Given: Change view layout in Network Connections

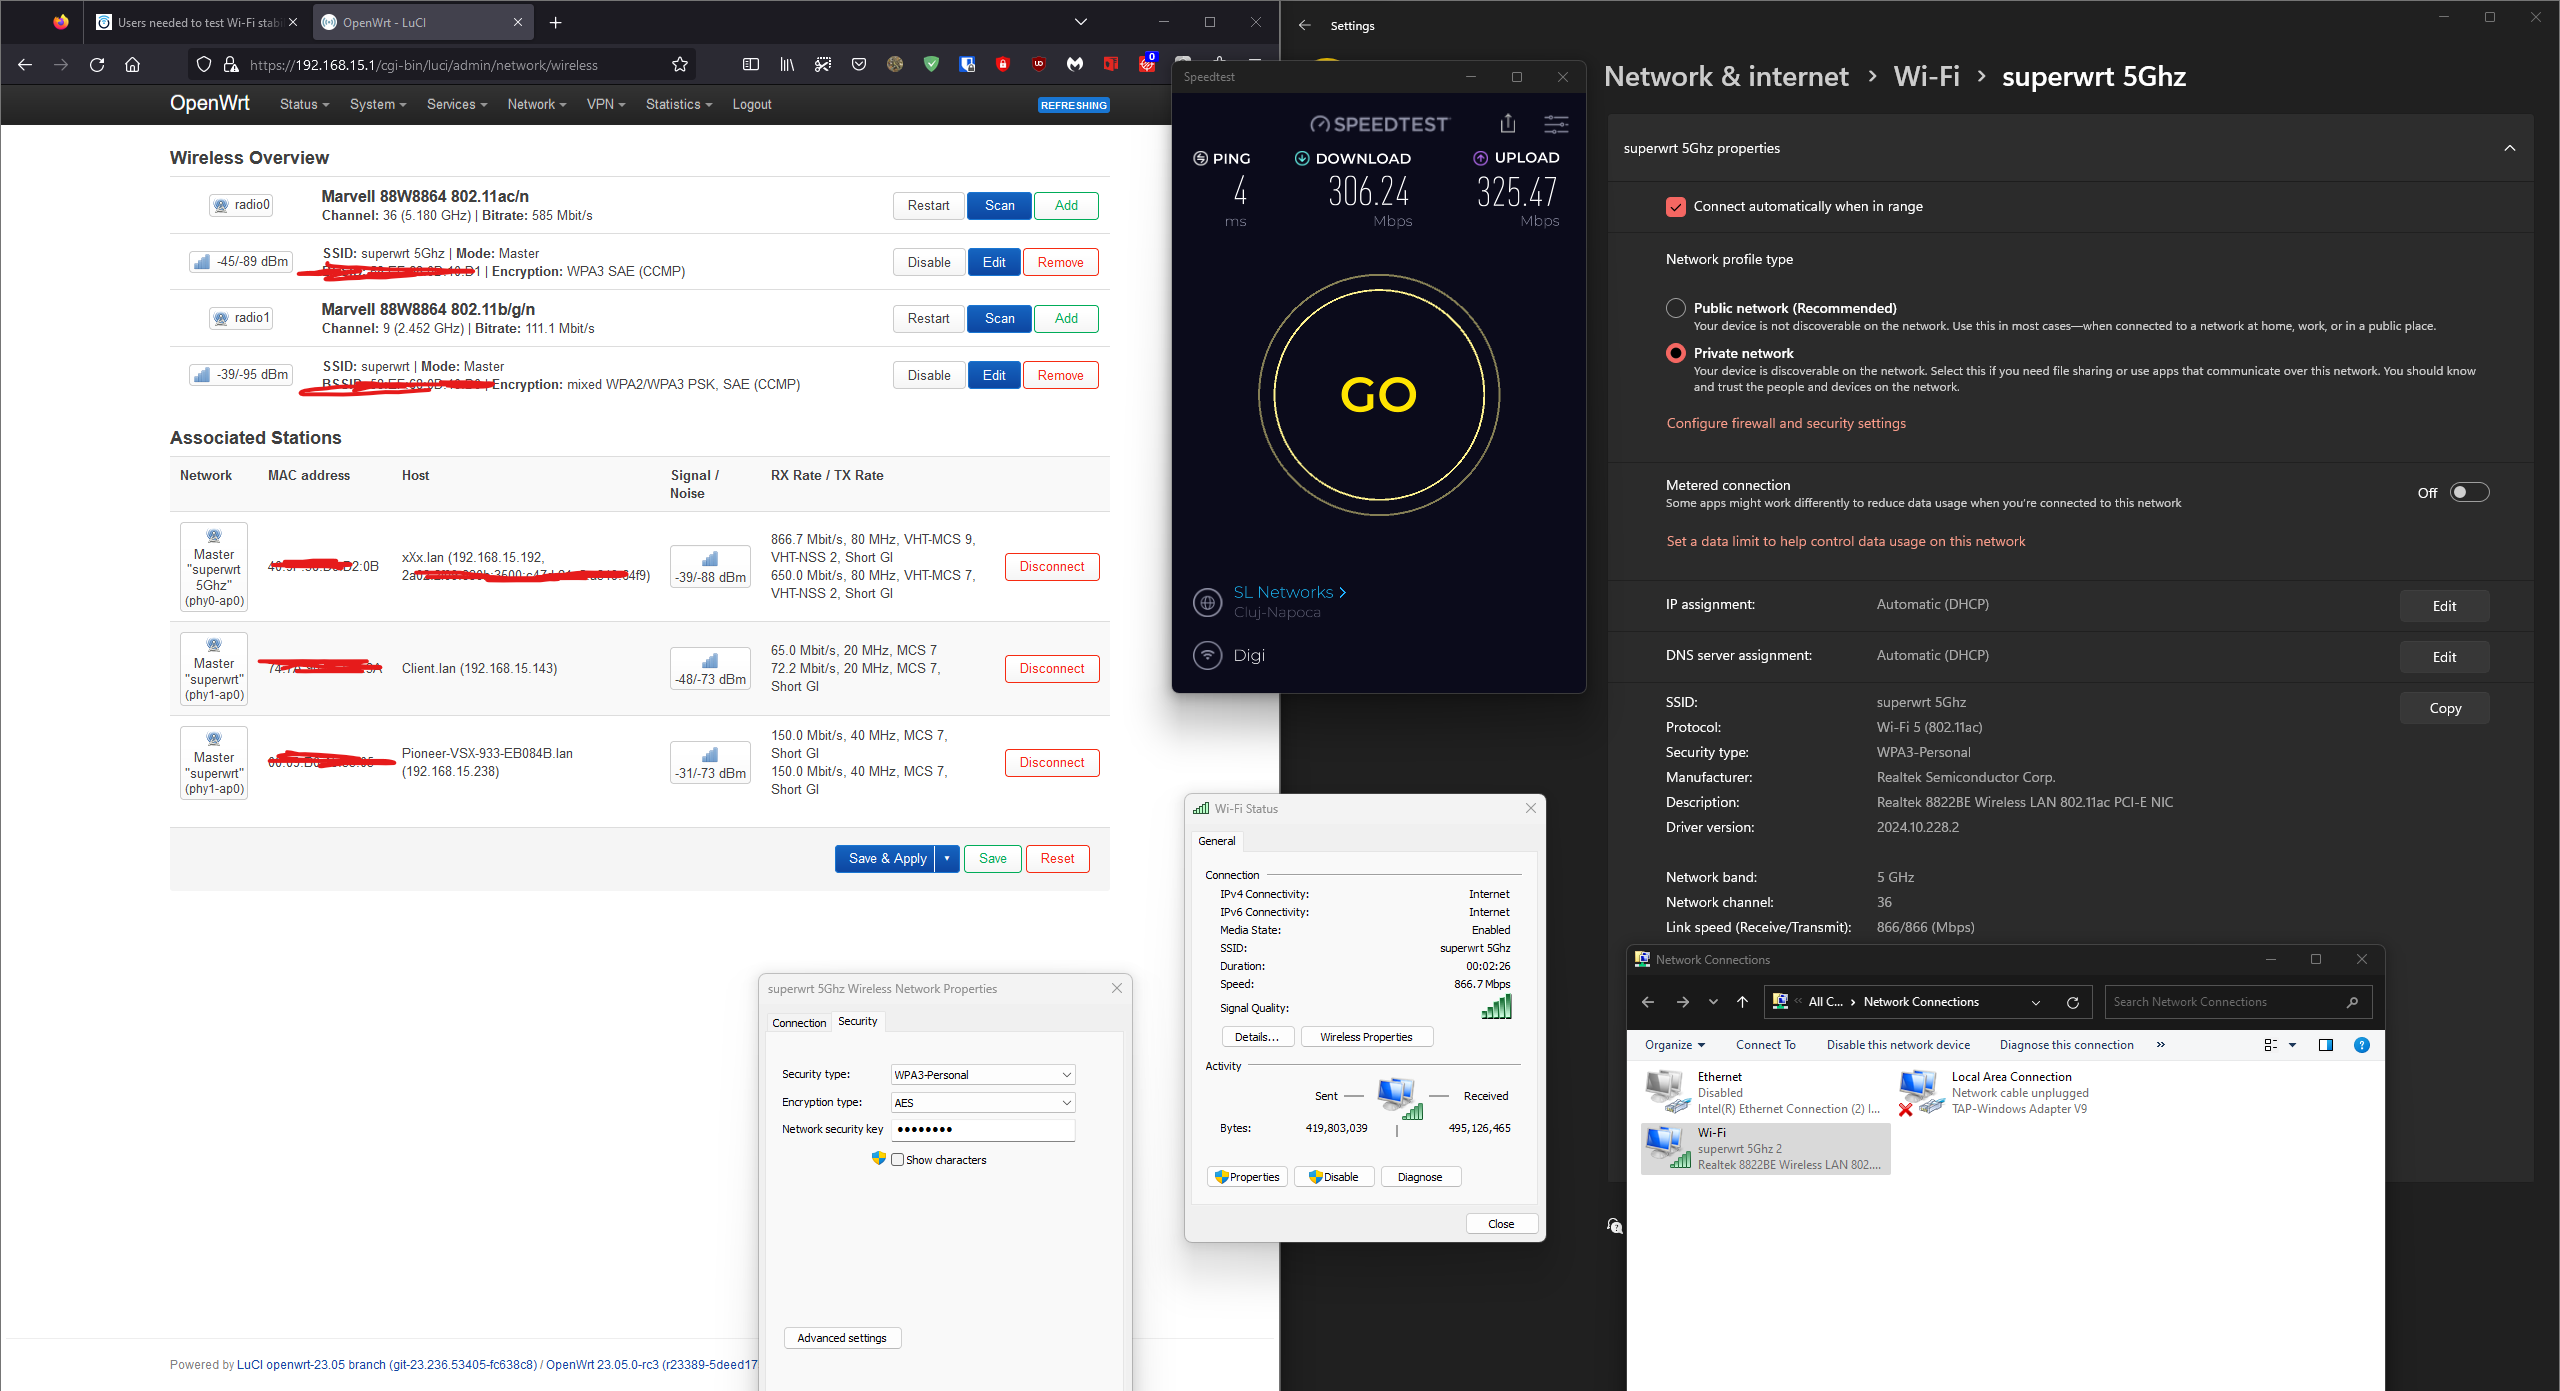Looking at the screenshot, I should pos(2270,1045).
